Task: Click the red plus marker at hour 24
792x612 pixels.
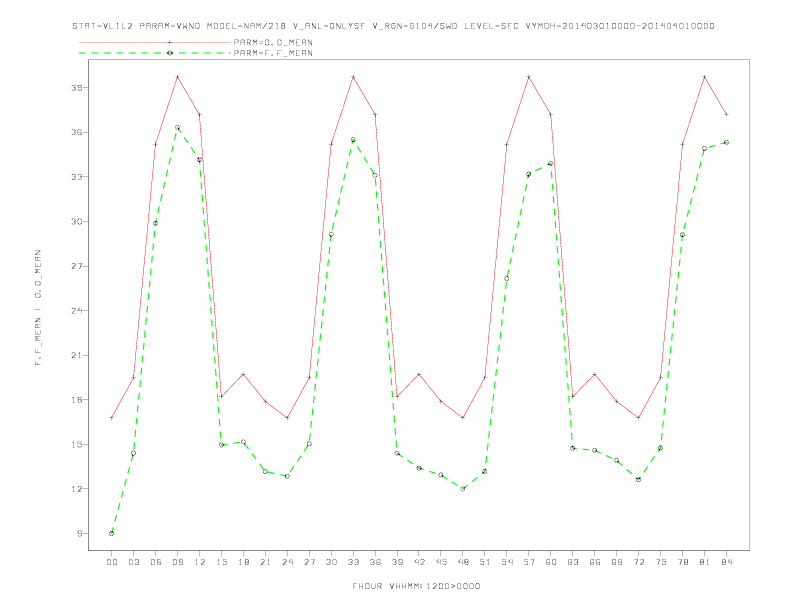Action: pyautogui.click(x=287, y=418)
